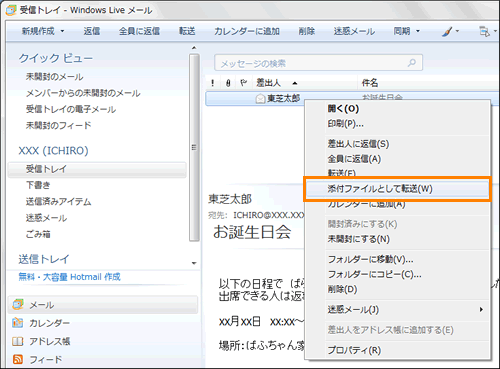Click the カレンダーに追加 toolbar button

point(247,31)
